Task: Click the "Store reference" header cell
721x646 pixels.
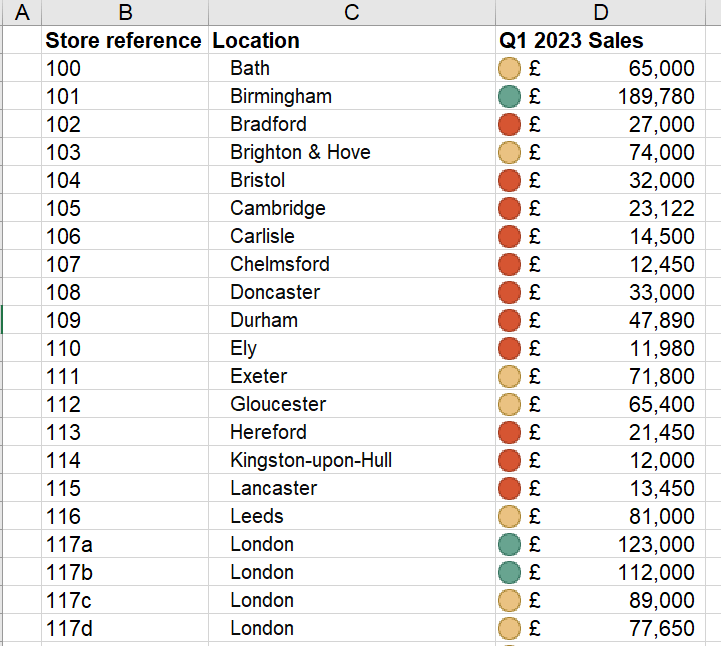Action: click(124, 41)
